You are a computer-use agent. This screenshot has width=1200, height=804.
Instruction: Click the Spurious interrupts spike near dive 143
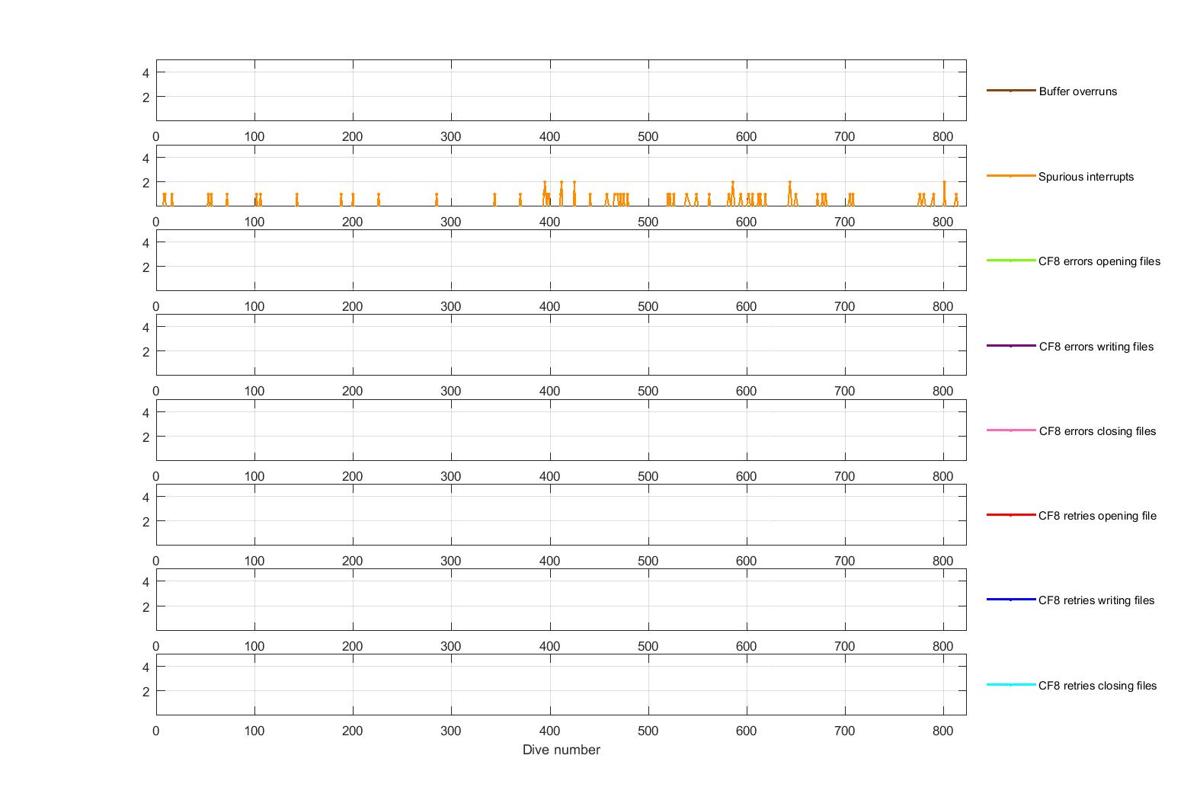[297, 199]
